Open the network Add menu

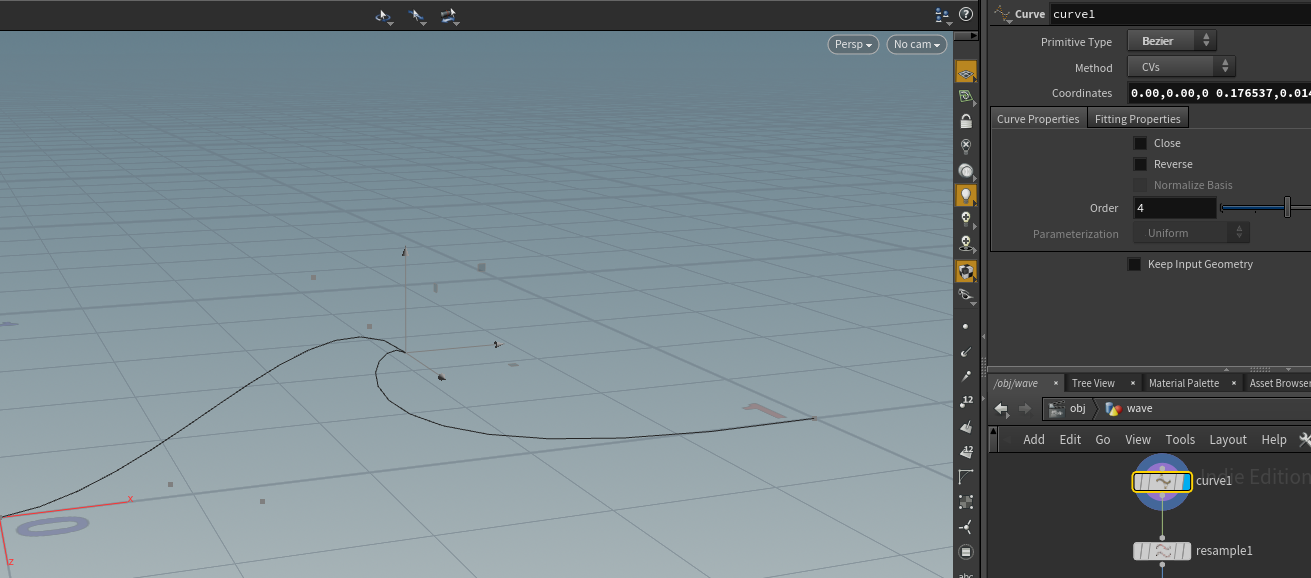[1034, 439]
